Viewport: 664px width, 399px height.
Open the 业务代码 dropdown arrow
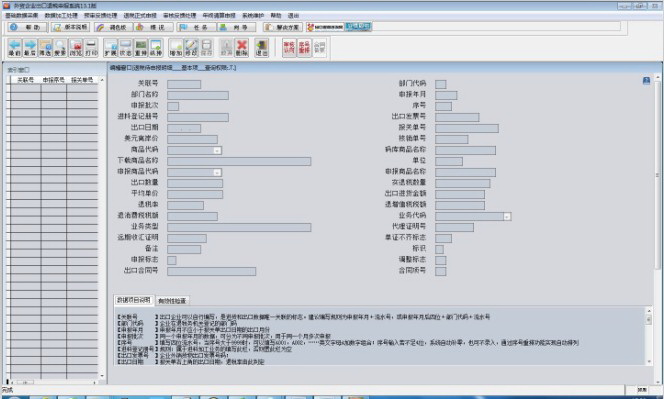[507, 216]
